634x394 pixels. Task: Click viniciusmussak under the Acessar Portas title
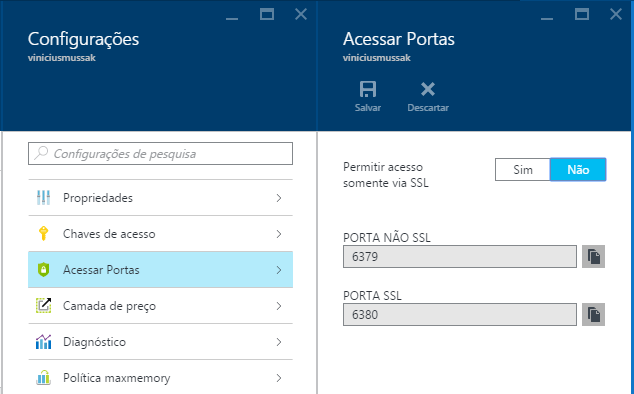tap(376, 57)
